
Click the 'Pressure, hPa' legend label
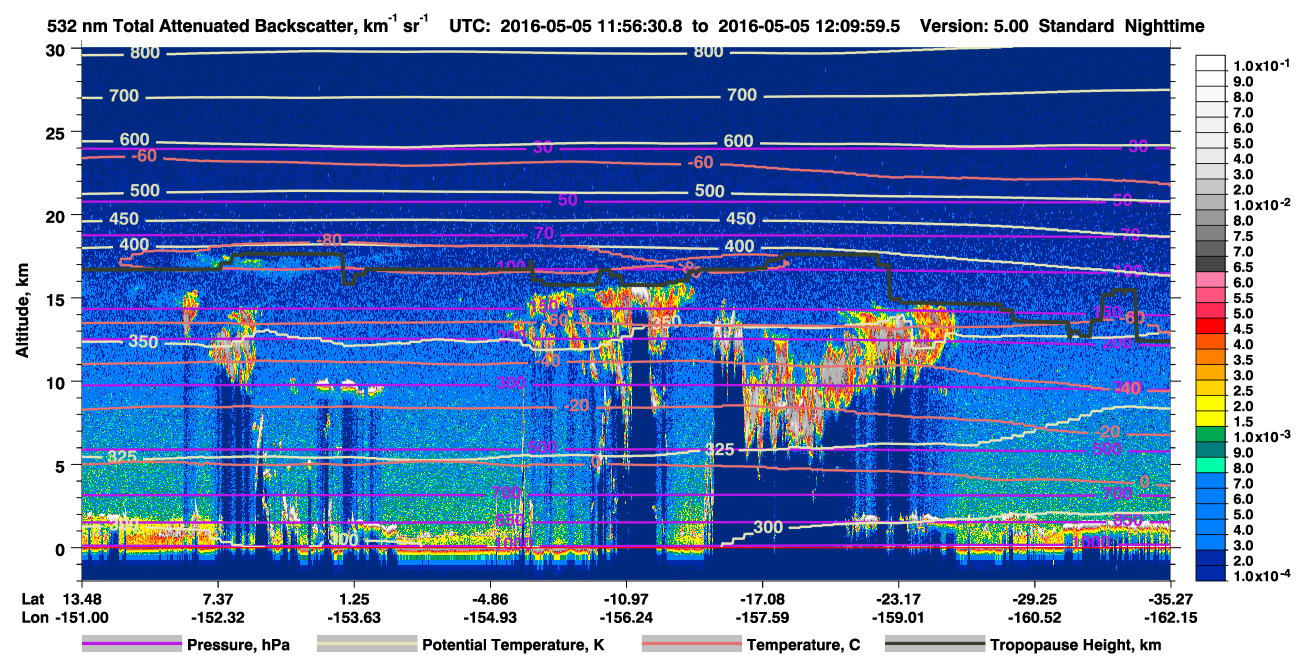coord(238,645)
